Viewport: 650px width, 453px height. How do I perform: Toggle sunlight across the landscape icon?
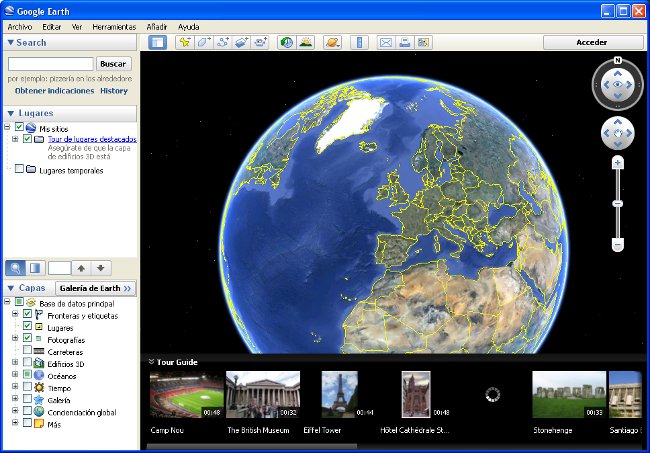point(306,42)
